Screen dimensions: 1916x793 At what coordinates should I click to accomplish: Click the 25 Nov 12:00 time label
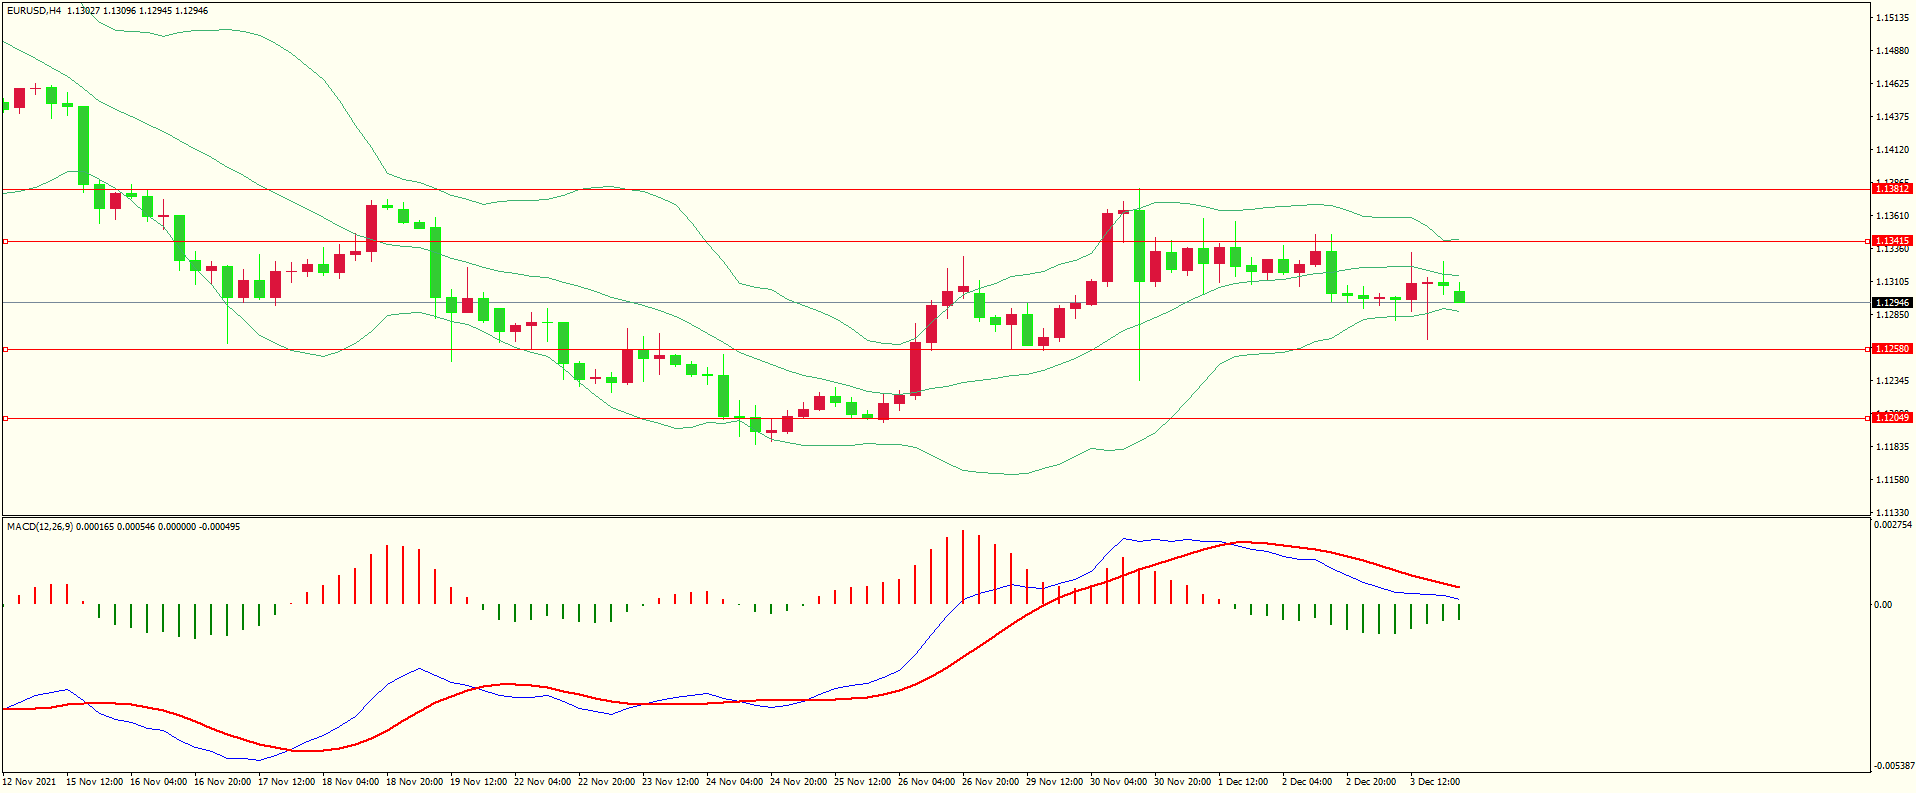pos(863,782)
